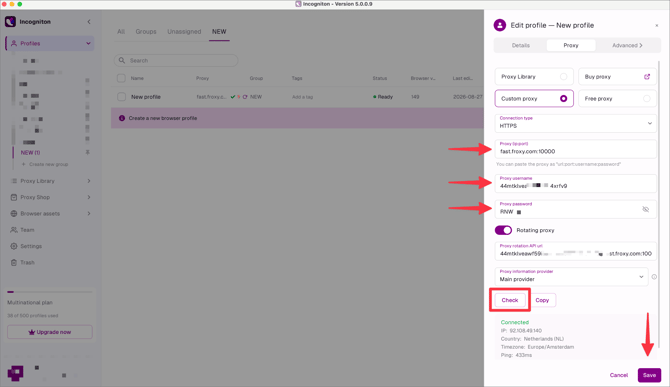Image resolution: width=670 pixels, height=387 pixels.
Task: Click the Edit profile avatar icon
Action: click(500, 25)
